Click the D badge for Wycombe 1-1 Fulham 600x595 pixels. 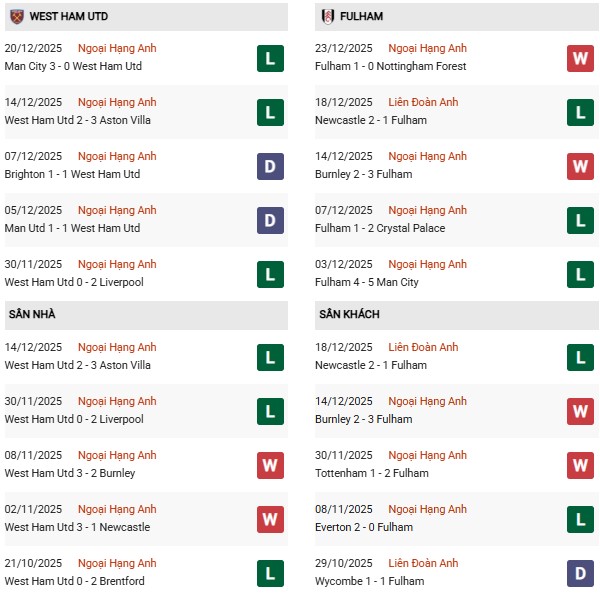pos(581,573)
